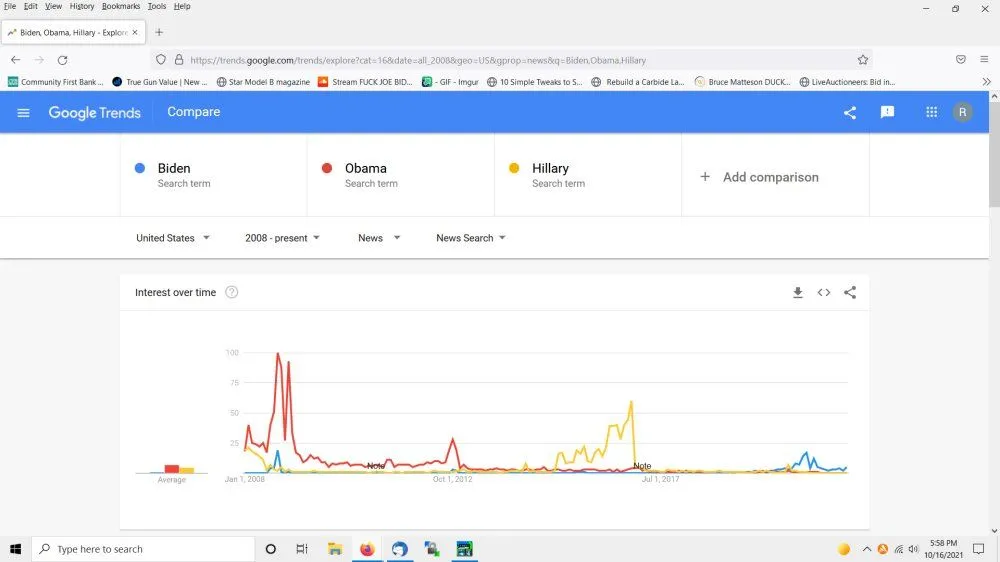Share the Interest over time chart
Screen dimensions: 1000x562
(x=850, y=293)
